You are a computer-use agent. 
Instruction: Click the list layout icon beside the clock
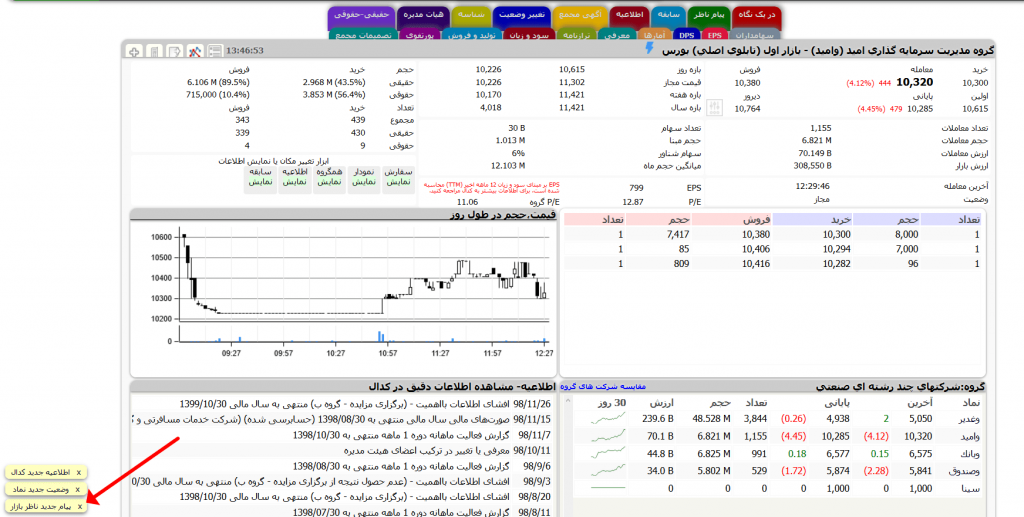[215, 51]
